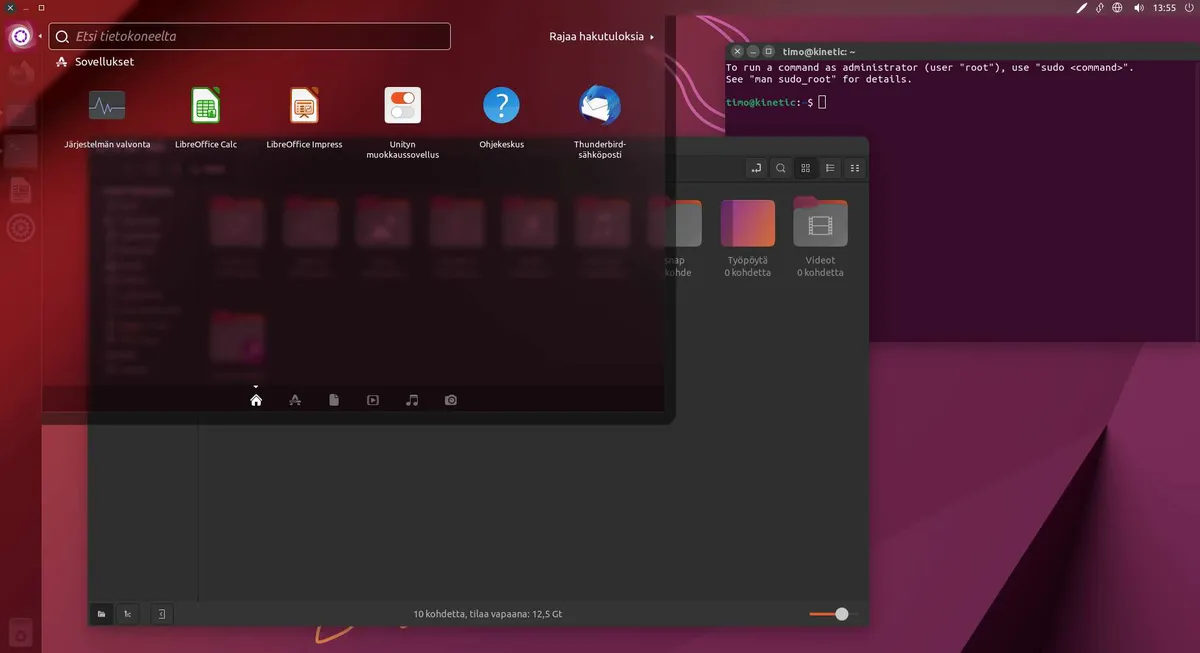Click the Dash maximize button in top-left
The image size is (1200, 653).
tap(41, 7)
